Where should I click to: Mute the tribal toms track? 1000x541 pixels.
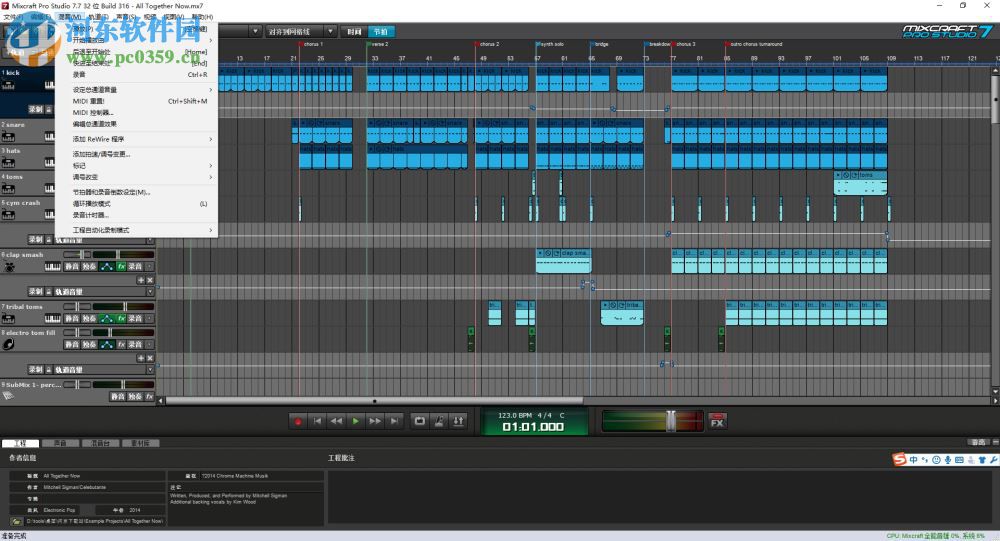tap(71, 318)
